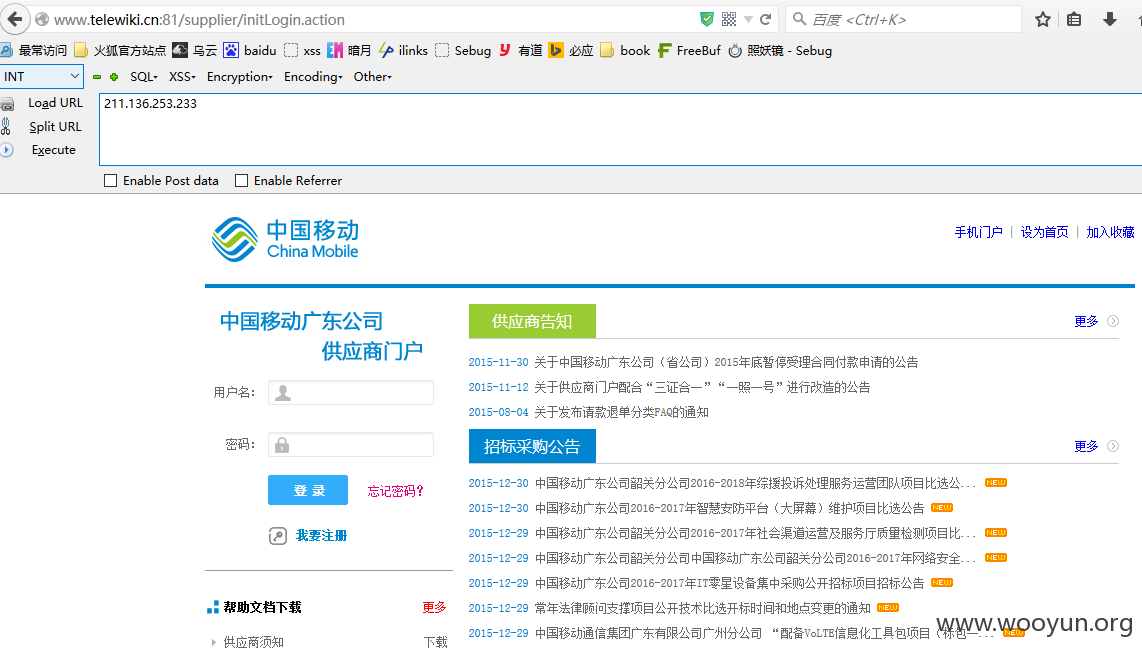Open announcement 常年法律顾问支撑项目
1142x652 pixels.
click(x=703, y=608)
